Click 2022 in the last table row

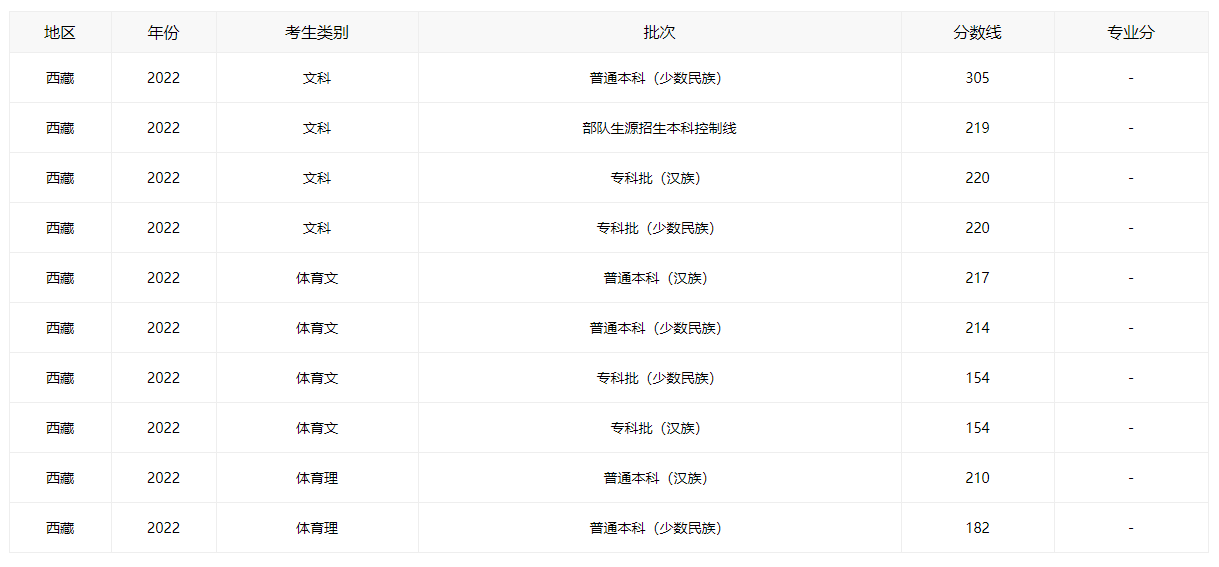click(x=163, y=528)
